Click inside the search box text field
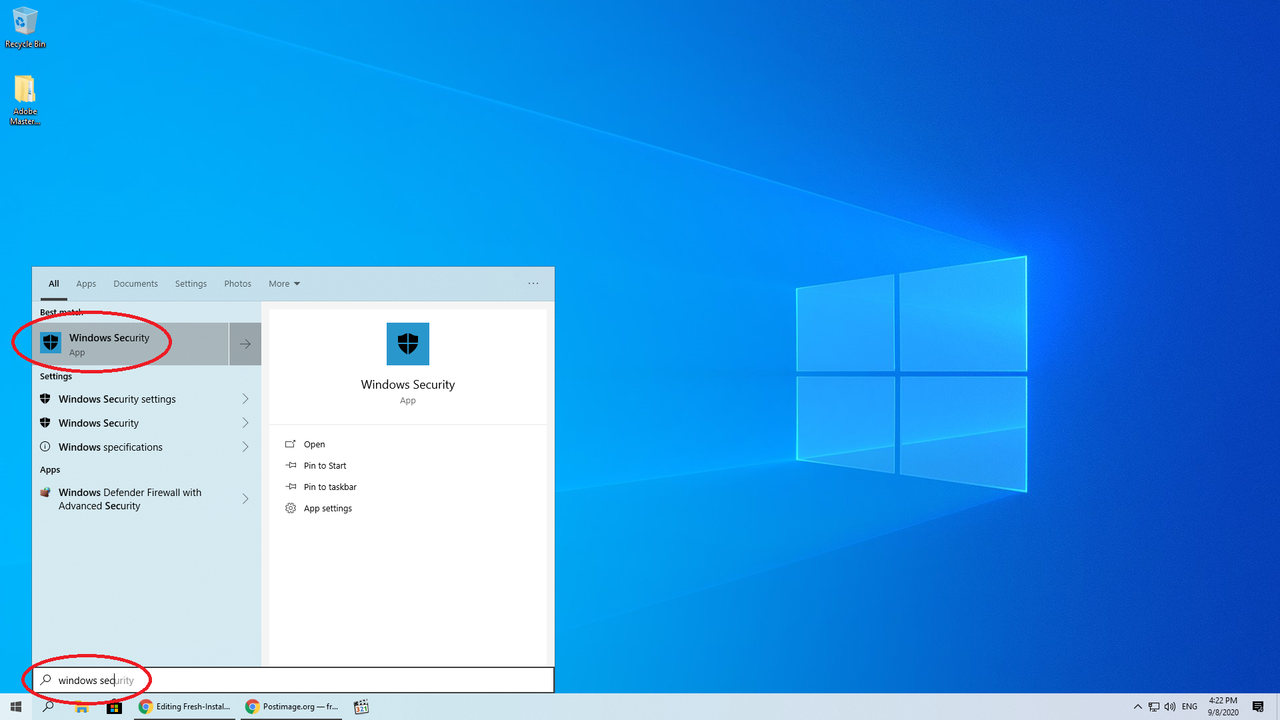This screenshot has width=1280, height=720. [x=293, y=680]
